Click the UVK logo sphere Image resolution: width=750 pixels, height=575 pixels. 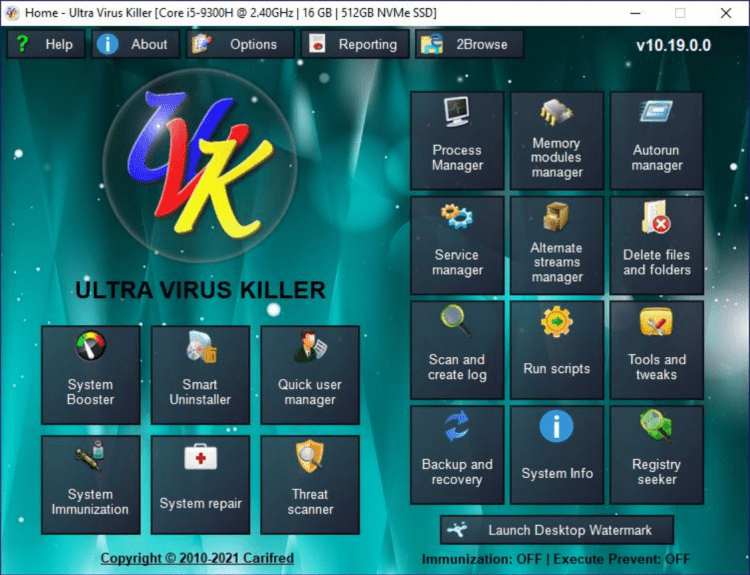pyautogui.click(x=199, y=166)
